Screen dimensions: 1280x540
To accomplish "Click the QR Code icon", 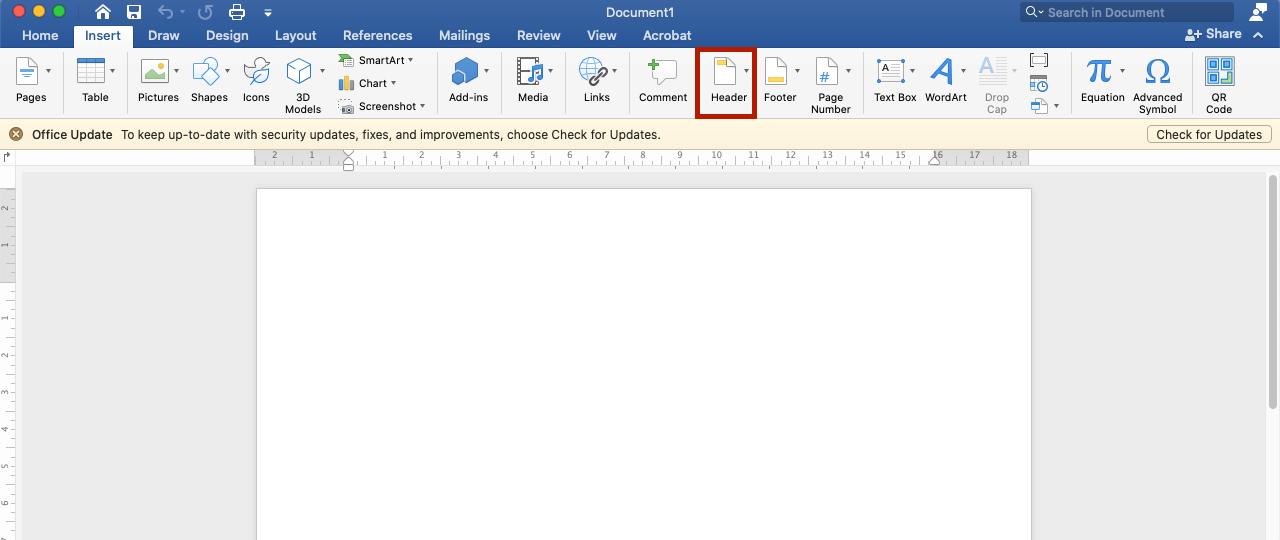I will [1219, 72].
